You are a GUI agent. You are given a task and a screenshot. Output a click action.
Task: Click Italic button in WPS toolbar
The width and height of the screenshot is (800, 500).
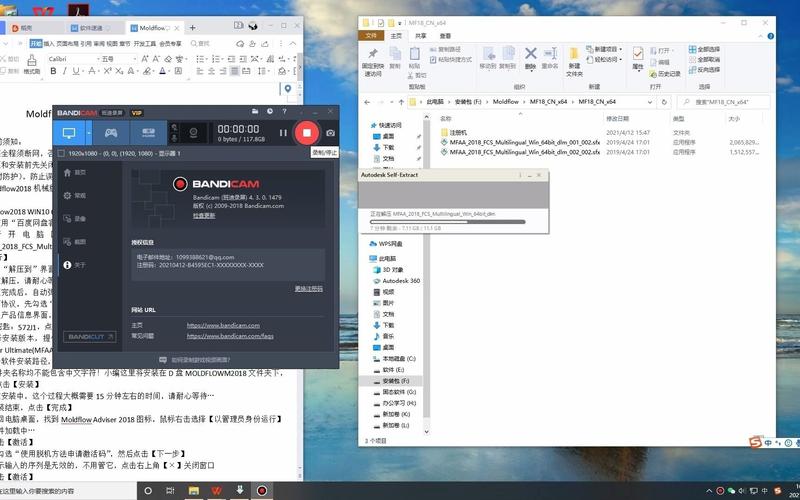pyautogui.click(x=65, y=71)
